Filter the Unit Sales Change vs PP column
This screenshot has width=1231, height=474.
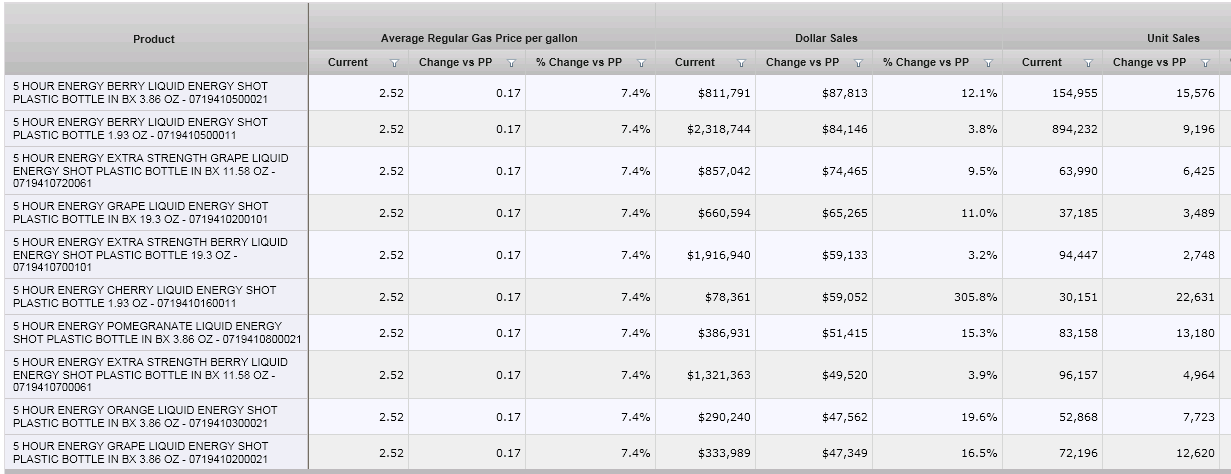pyautogui.click(x=1206, y=63)
